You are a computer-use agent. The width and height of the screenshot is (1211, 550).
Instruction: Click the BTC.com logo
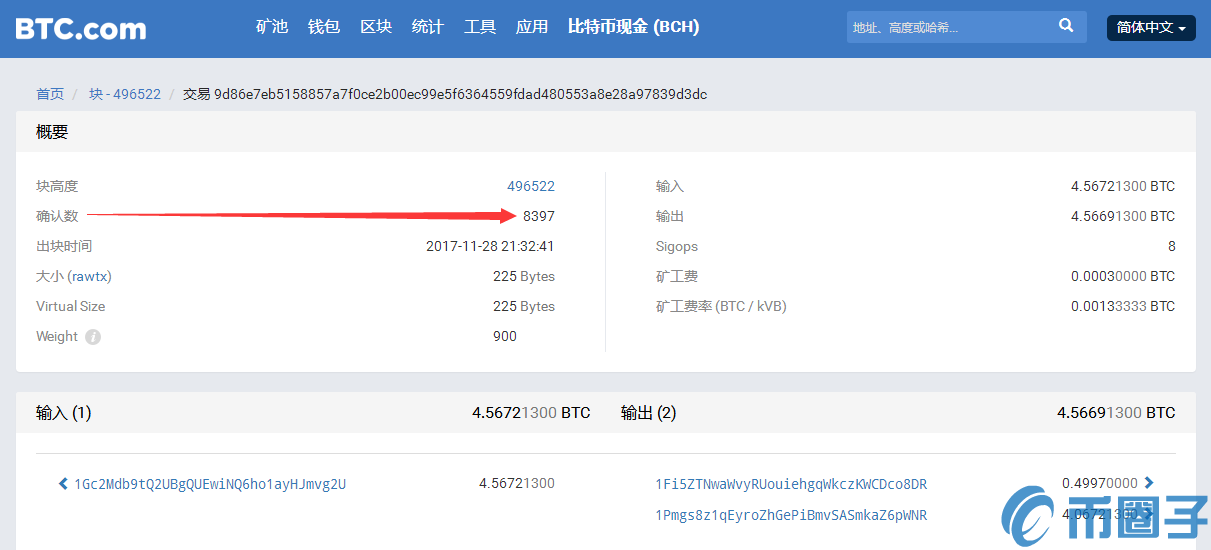pyautogui.click(x=80, y=28)
